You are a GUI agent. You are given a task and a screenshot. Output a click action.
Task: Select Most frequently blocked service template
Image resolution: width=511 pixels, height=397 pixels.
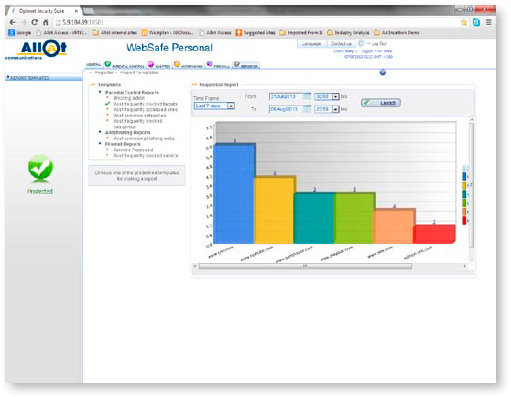coord(146,155)
